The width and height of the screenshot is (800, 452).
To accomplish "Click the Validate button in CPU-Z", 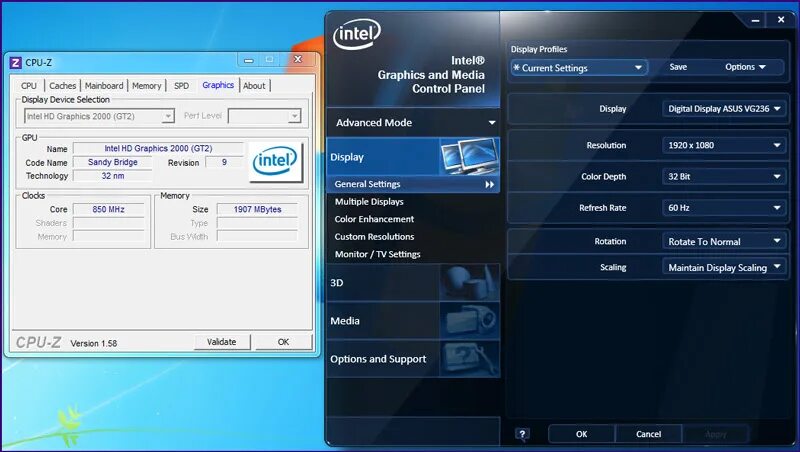I will coord(222,342).
